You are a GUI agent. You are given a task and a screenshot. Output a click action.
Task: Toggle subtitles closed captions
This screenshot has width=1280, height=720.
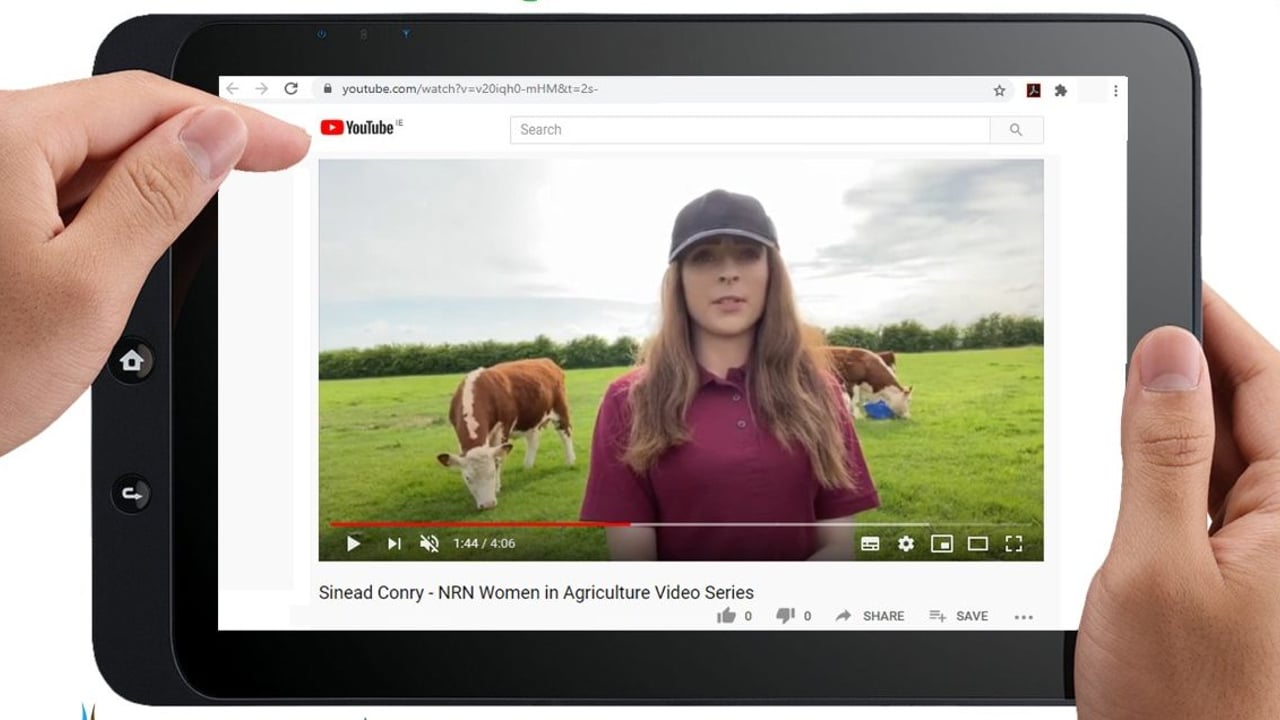[x=870, y=544]
